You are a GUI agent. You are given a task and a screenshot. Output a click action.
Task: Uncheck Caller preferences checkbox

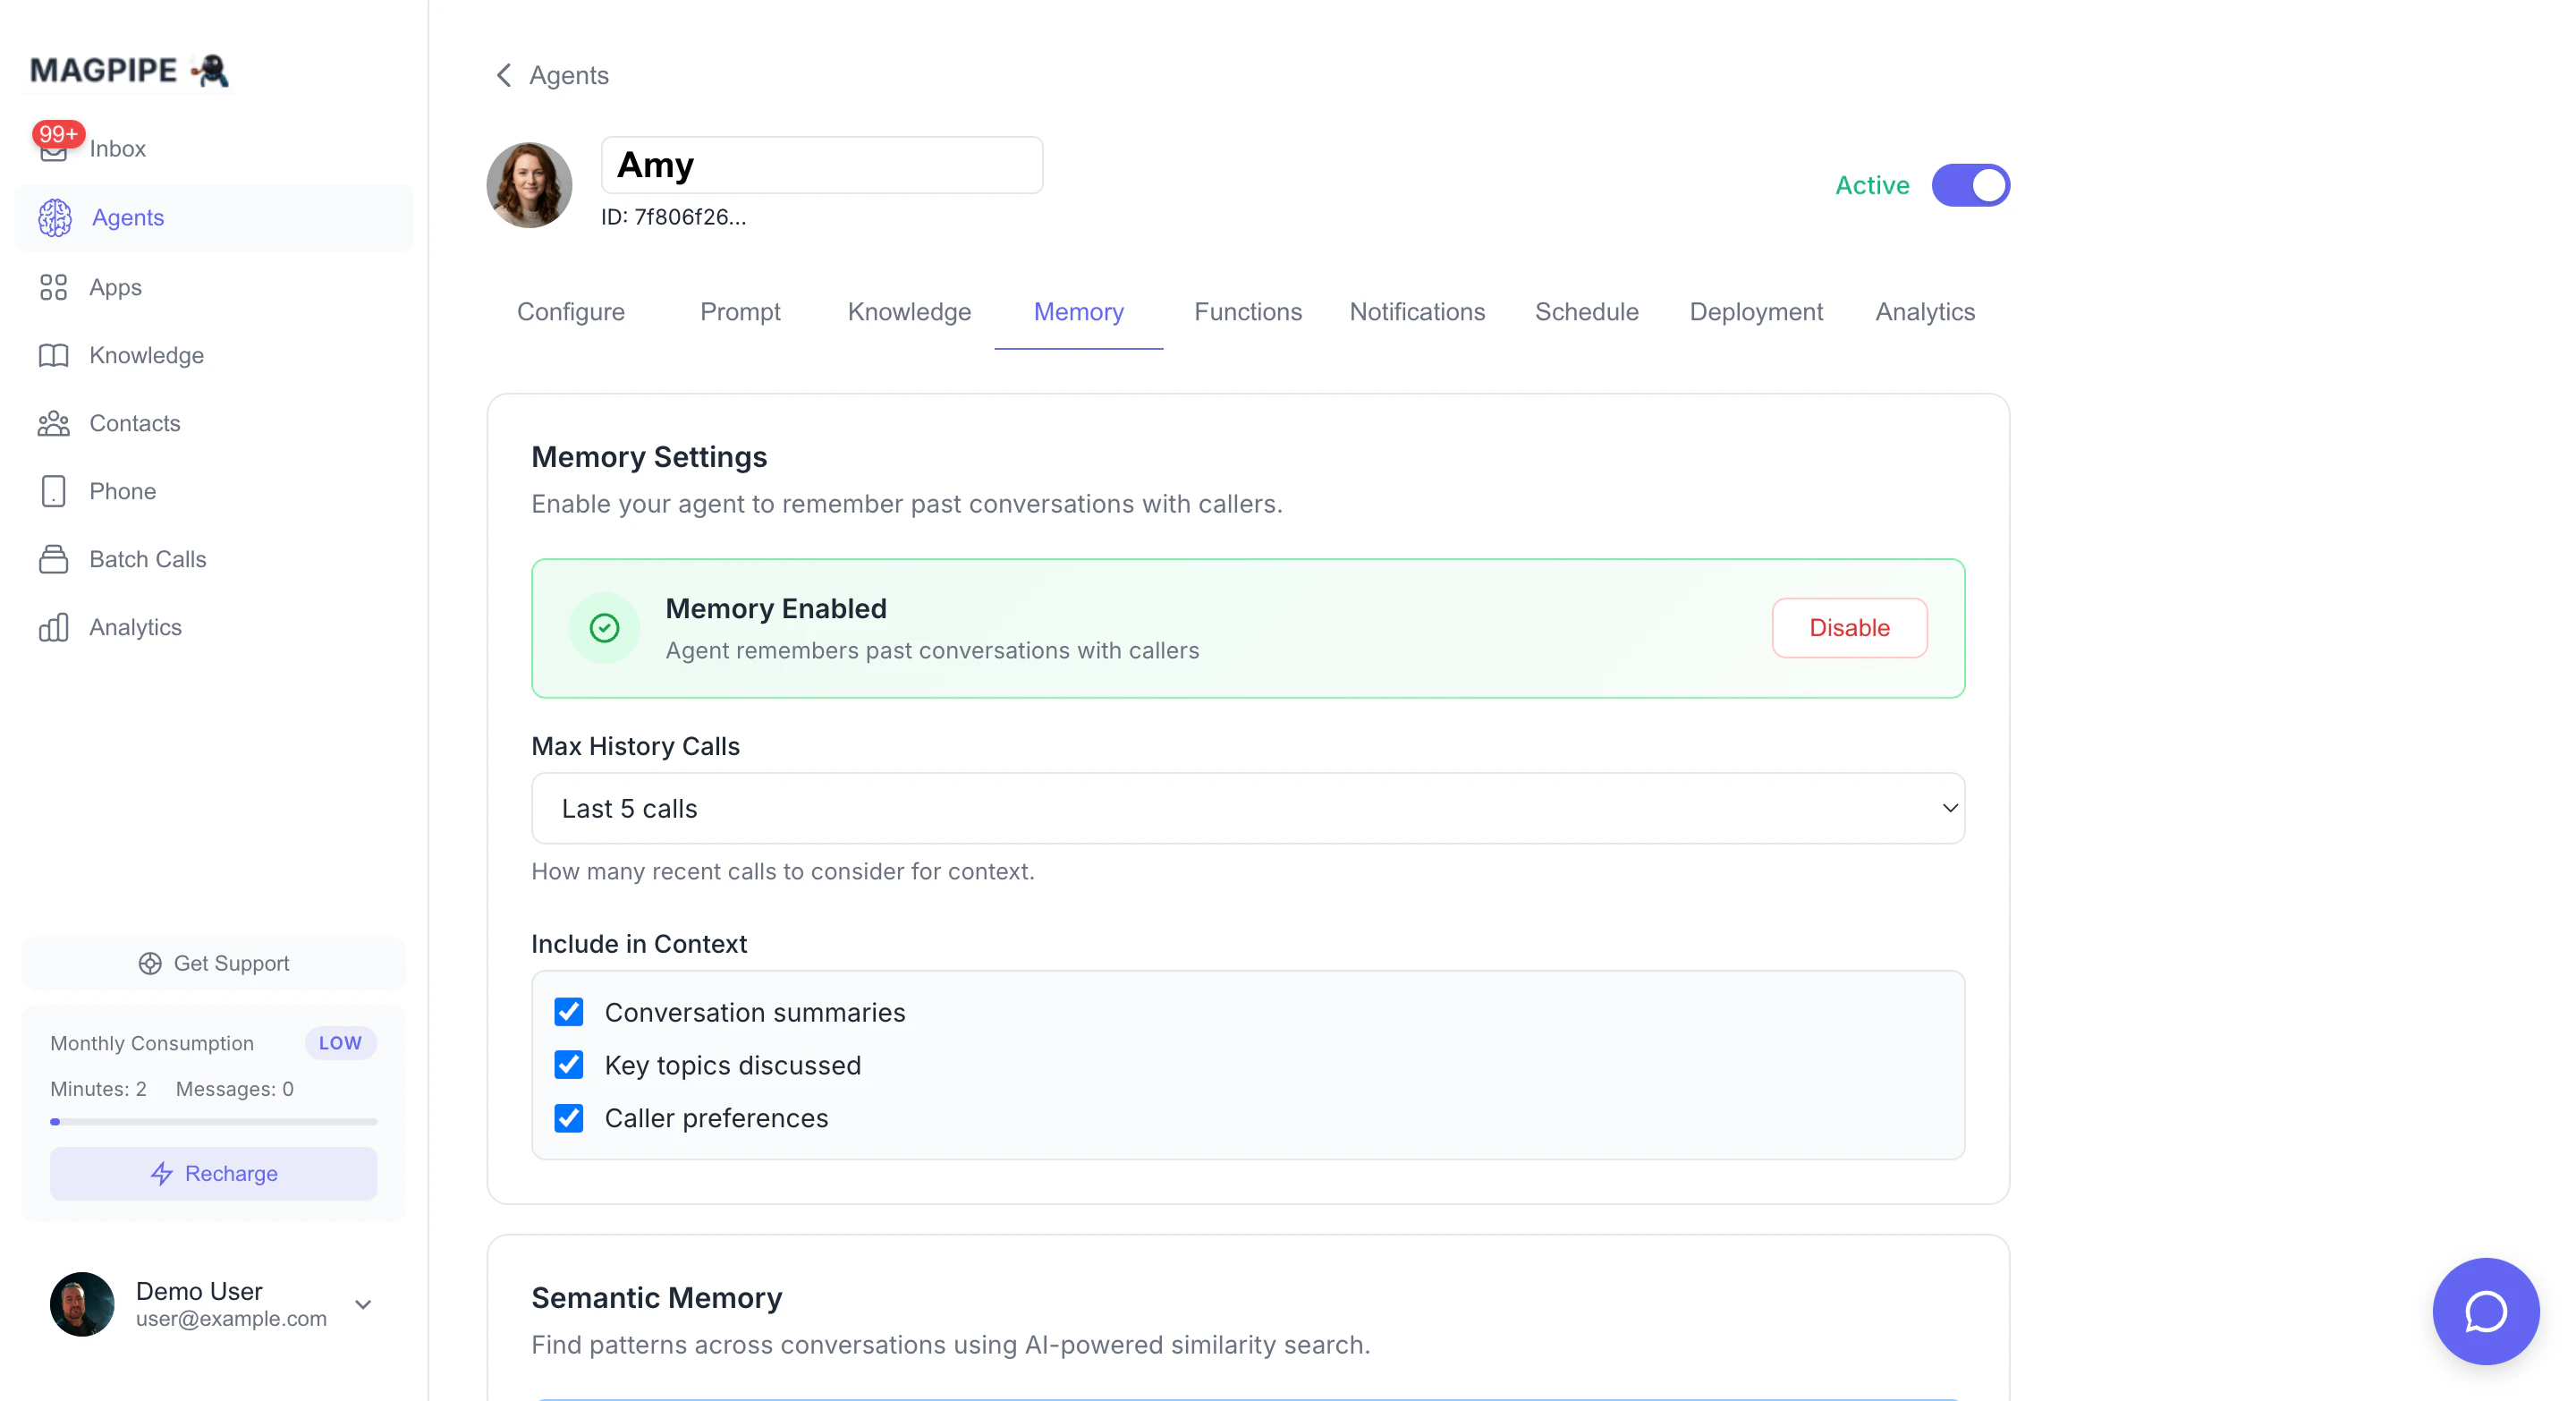coord(569,1118)
